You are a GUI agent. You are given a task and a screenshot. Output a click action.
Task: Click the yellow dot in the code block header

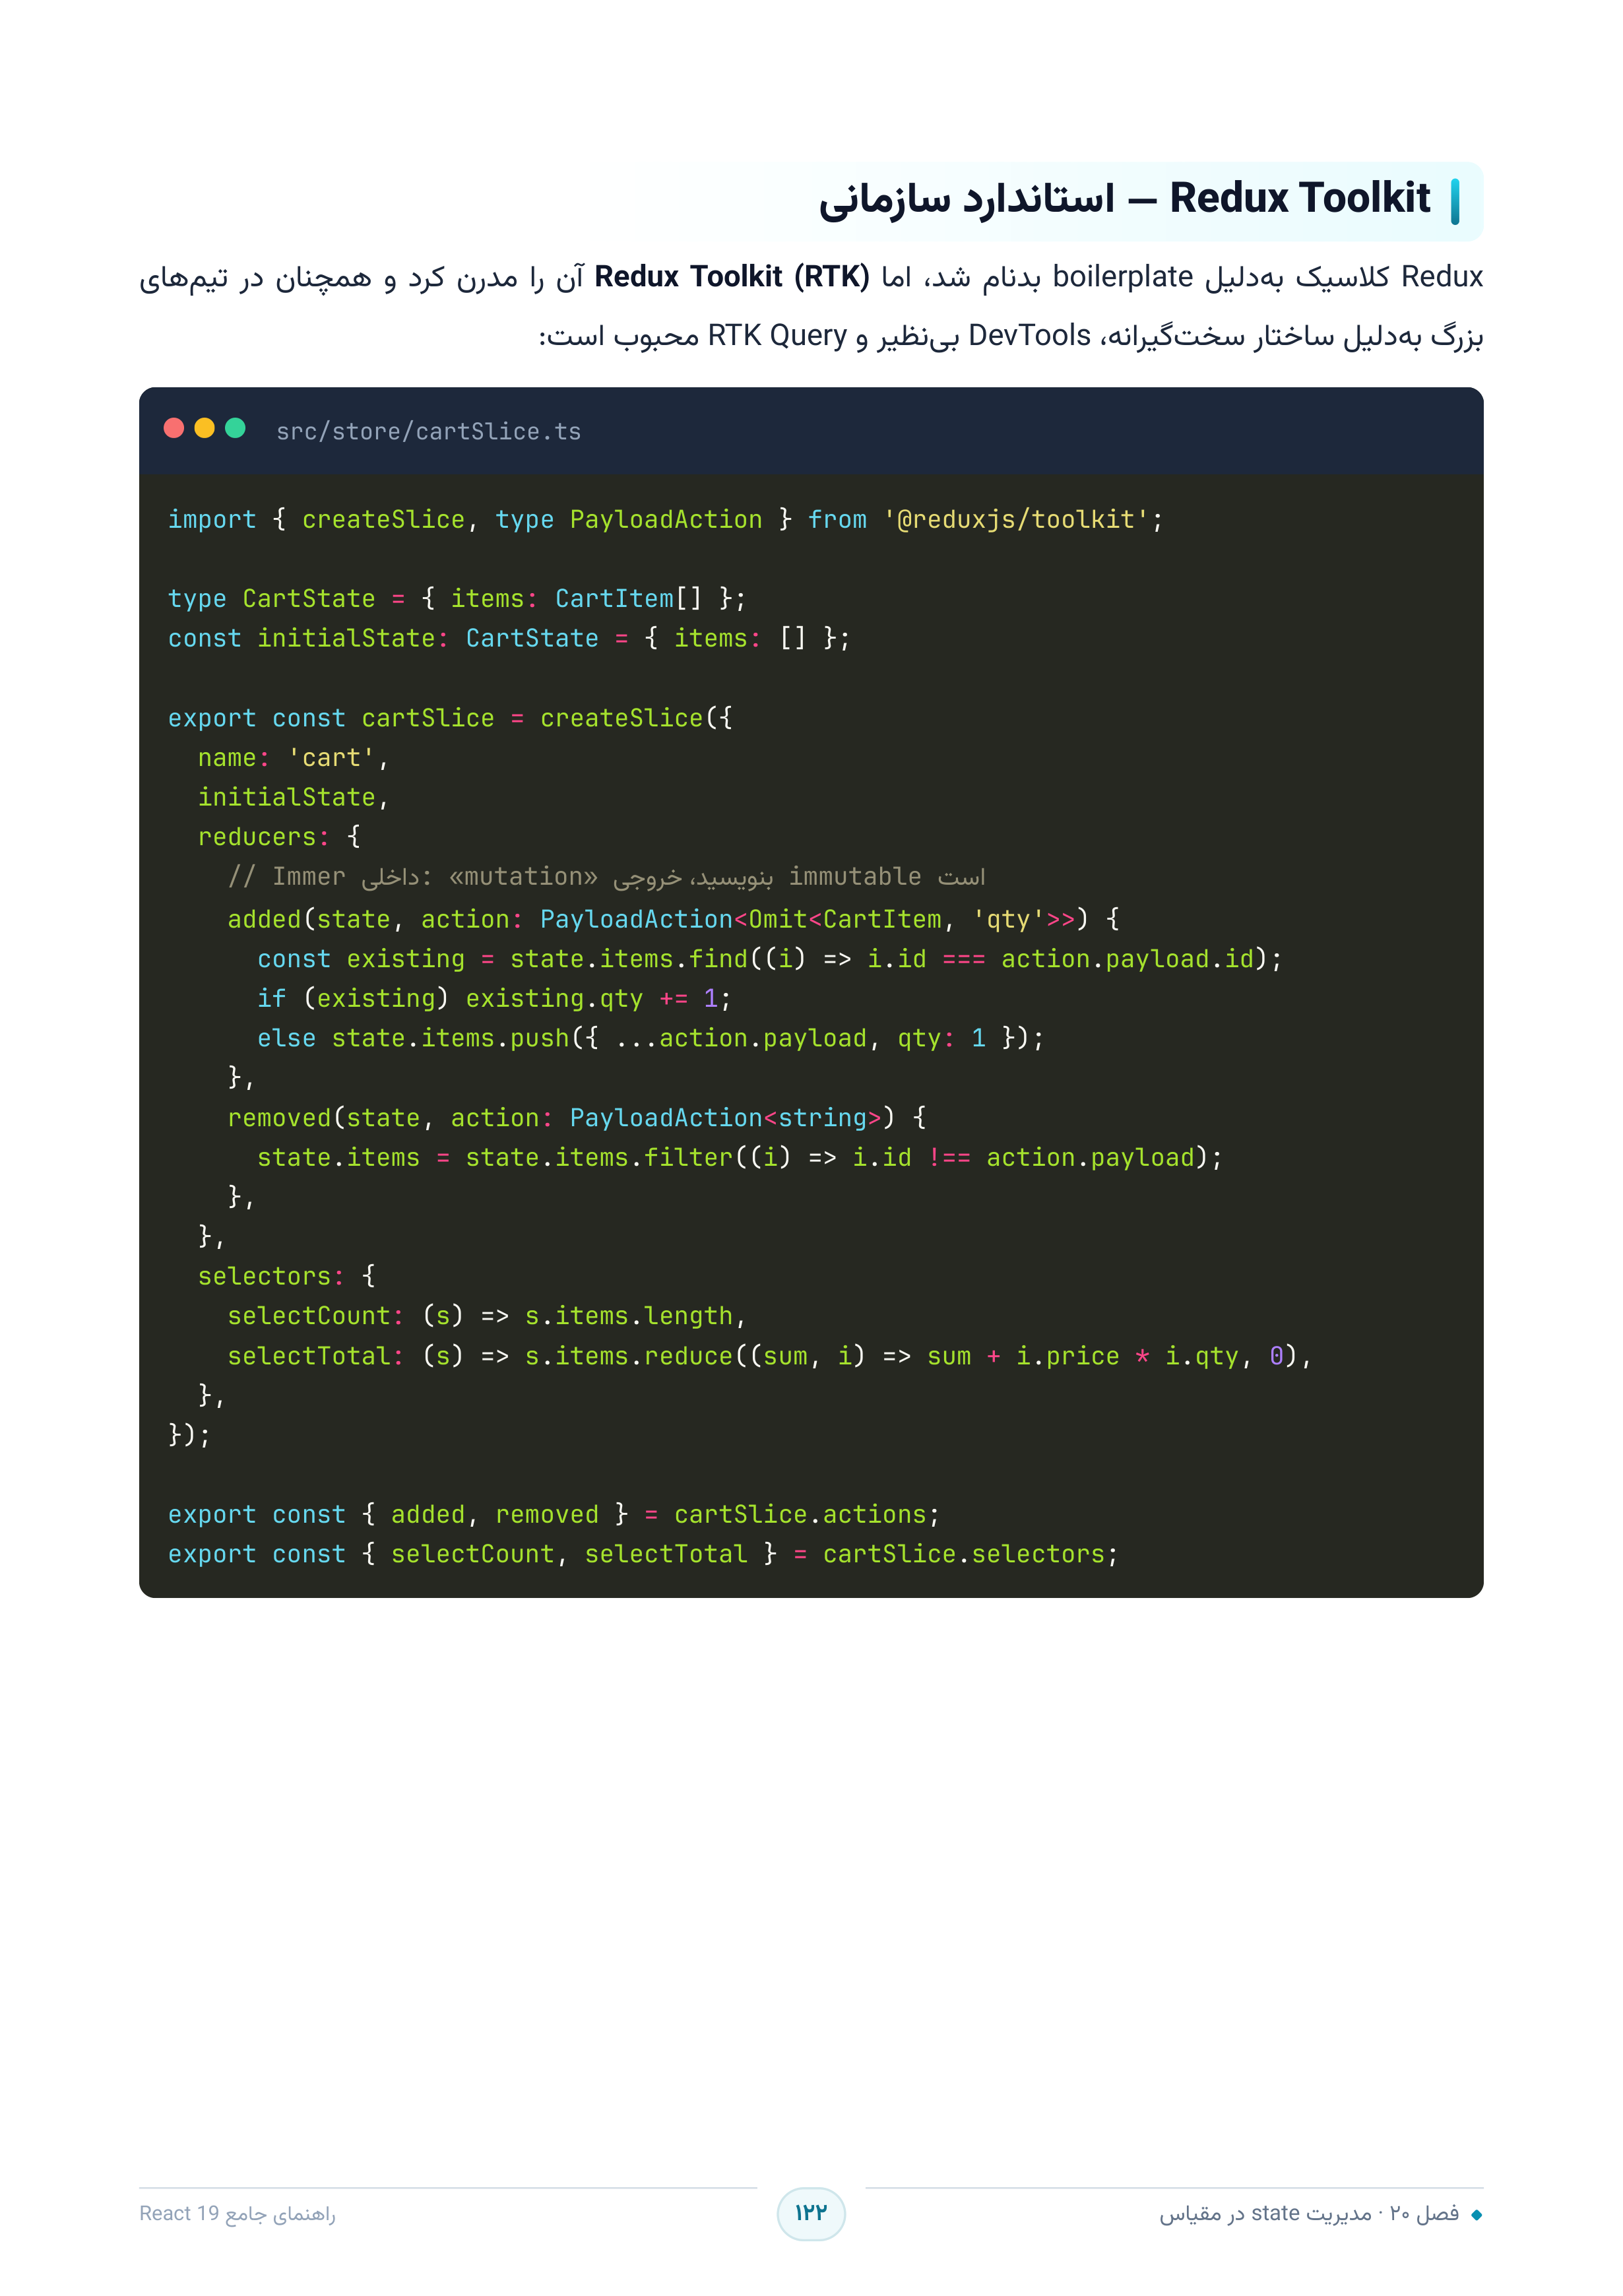pos(205,428)
